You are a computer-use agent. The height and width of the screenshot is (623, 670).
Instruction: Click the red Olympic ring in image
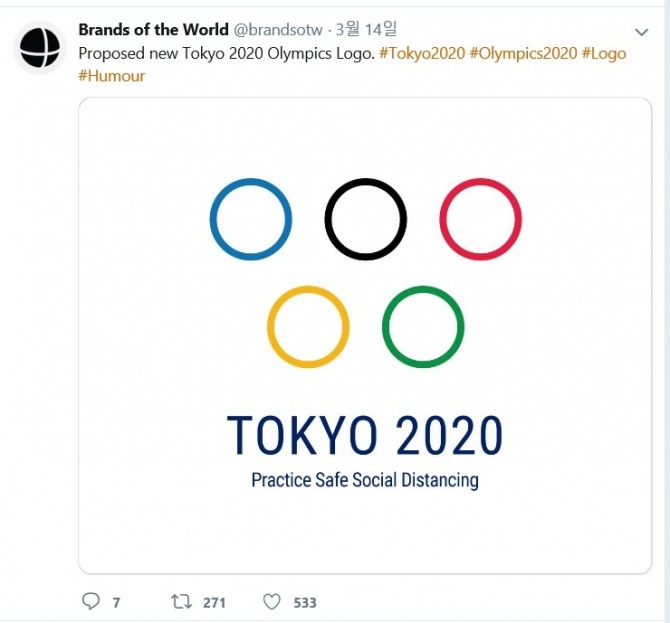[481, 219]
